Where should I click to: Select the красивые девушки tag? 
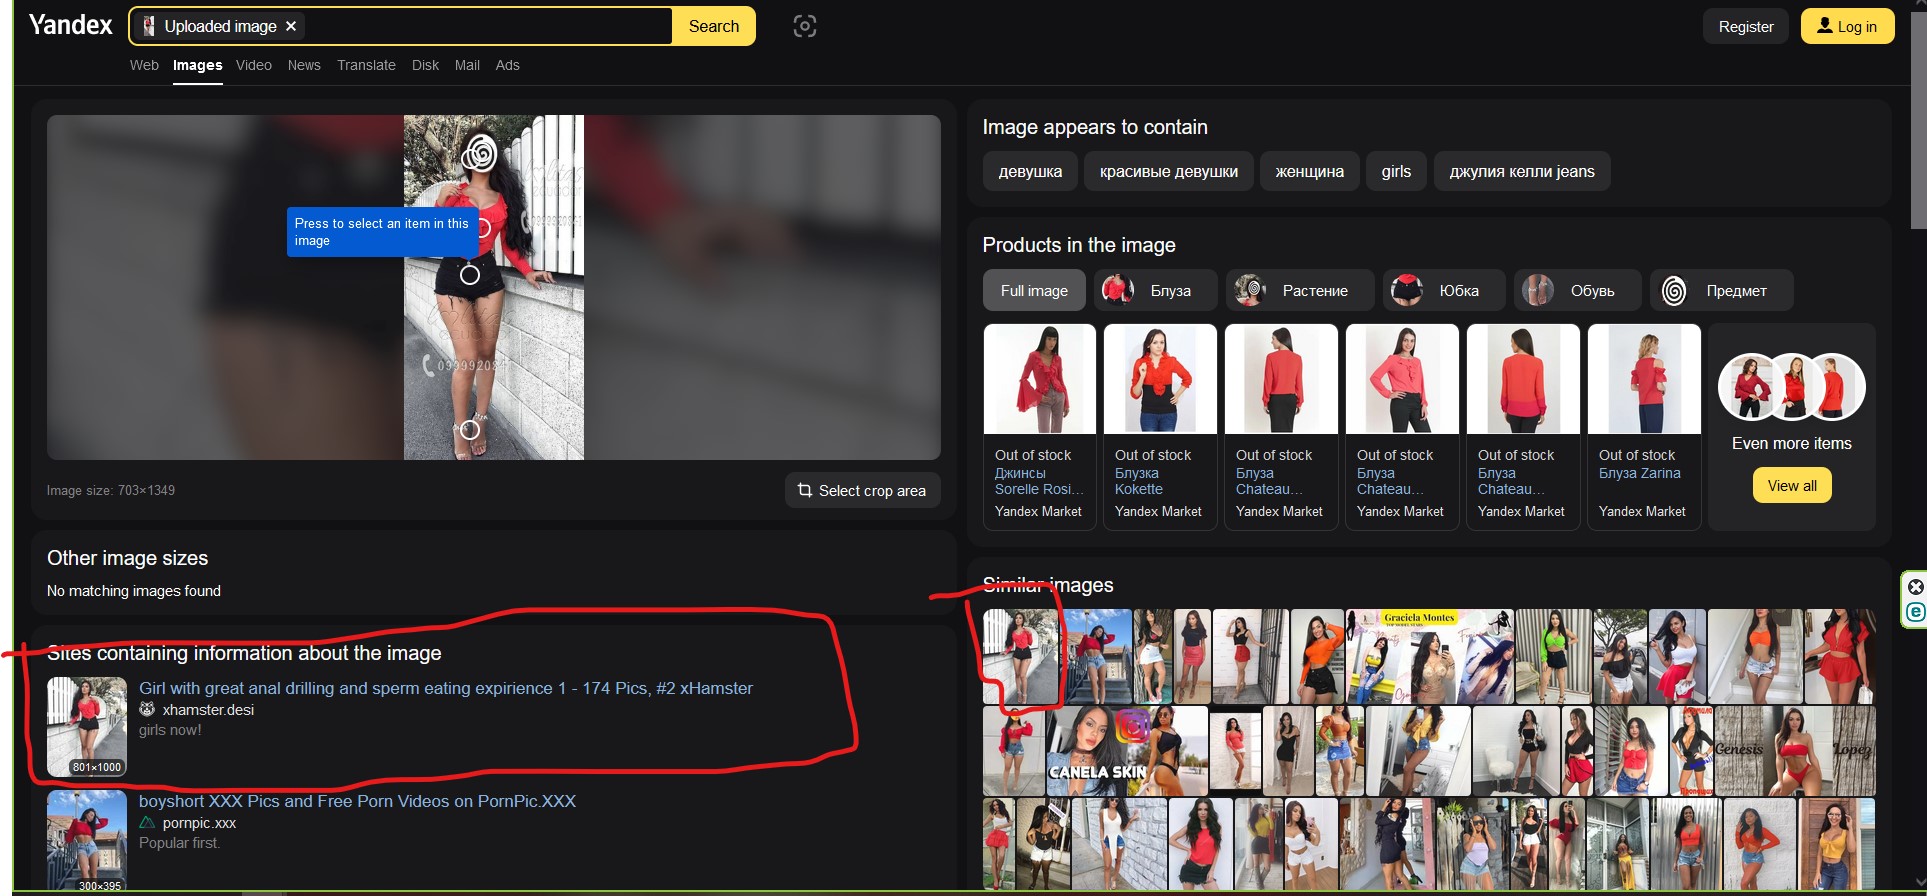[x=1169, y=171]
